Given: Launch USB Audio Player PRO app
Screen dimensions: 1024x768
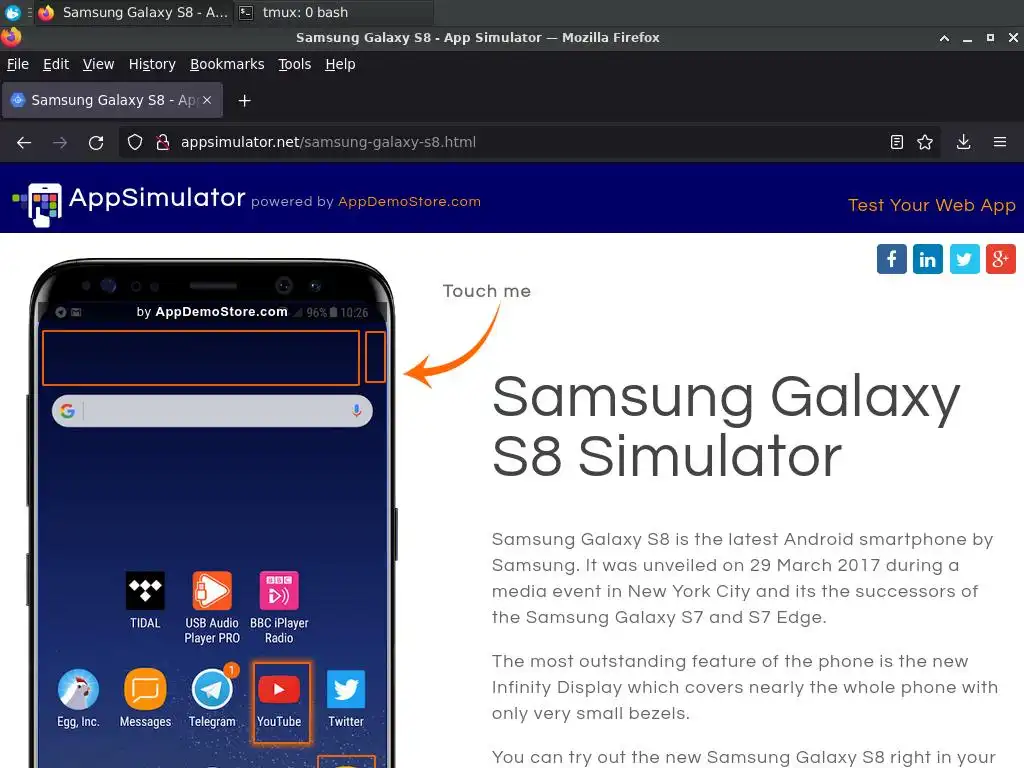Looking at the screenshot, I should coord(212,608).
